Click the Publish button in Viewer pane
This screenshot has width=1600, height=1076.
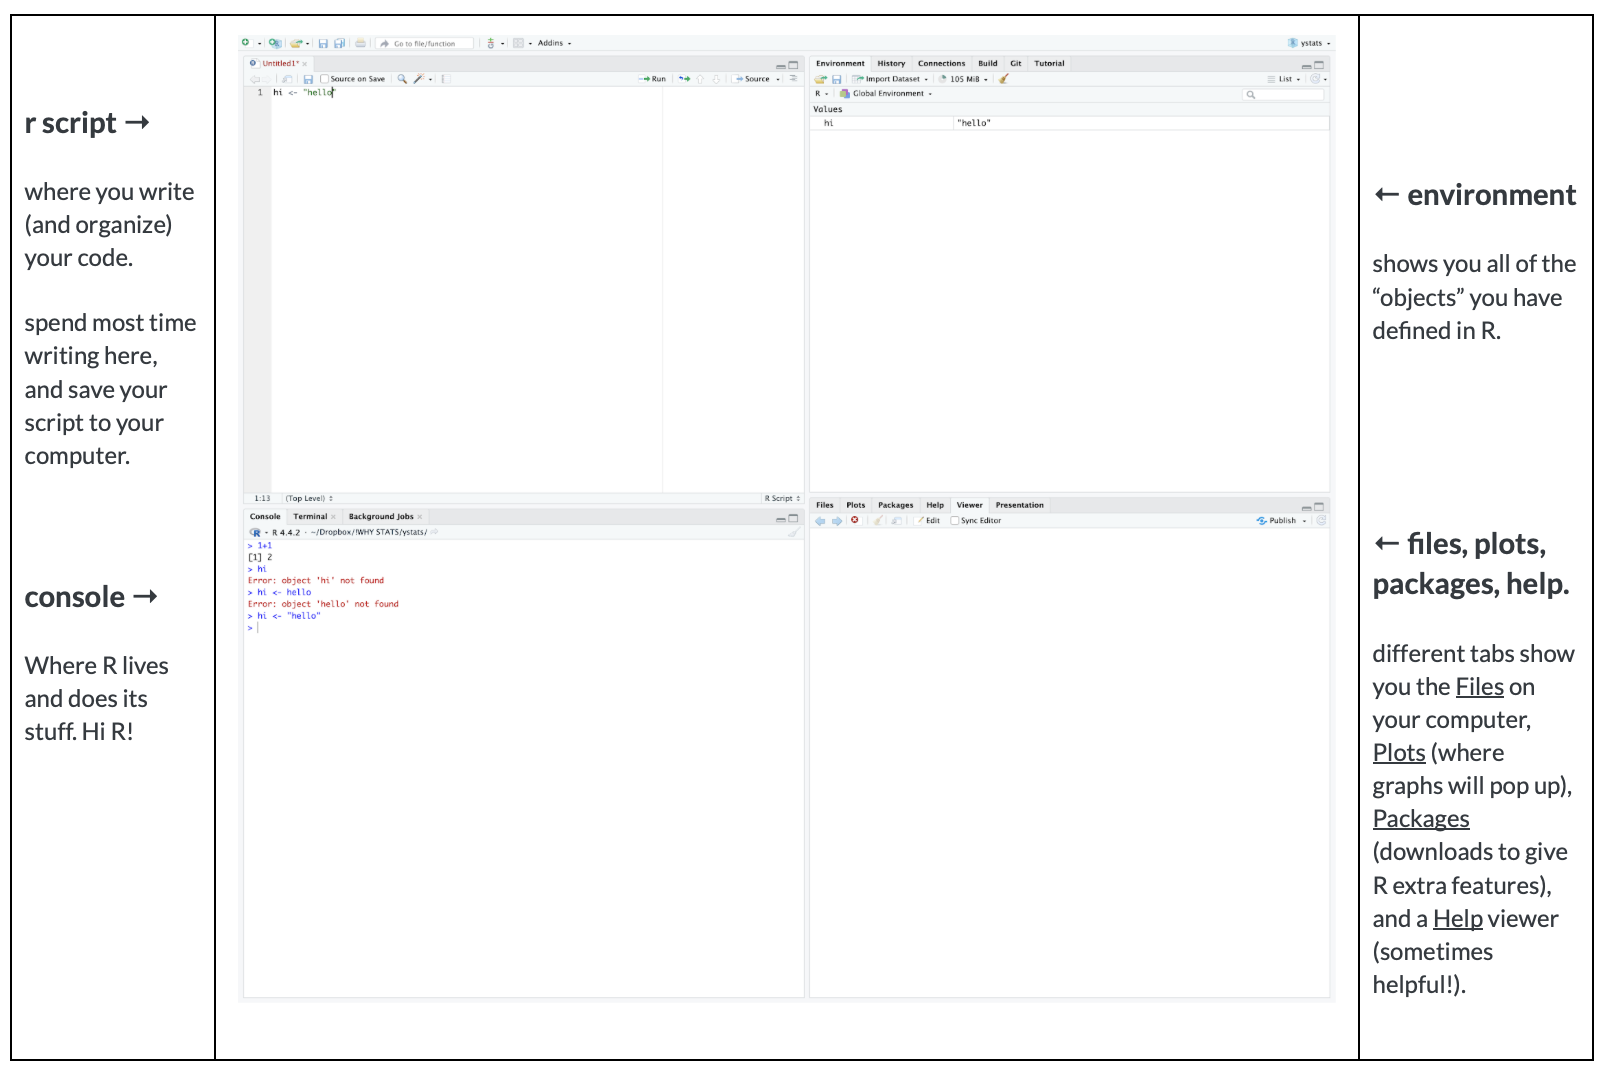[x=1281, y=521]
